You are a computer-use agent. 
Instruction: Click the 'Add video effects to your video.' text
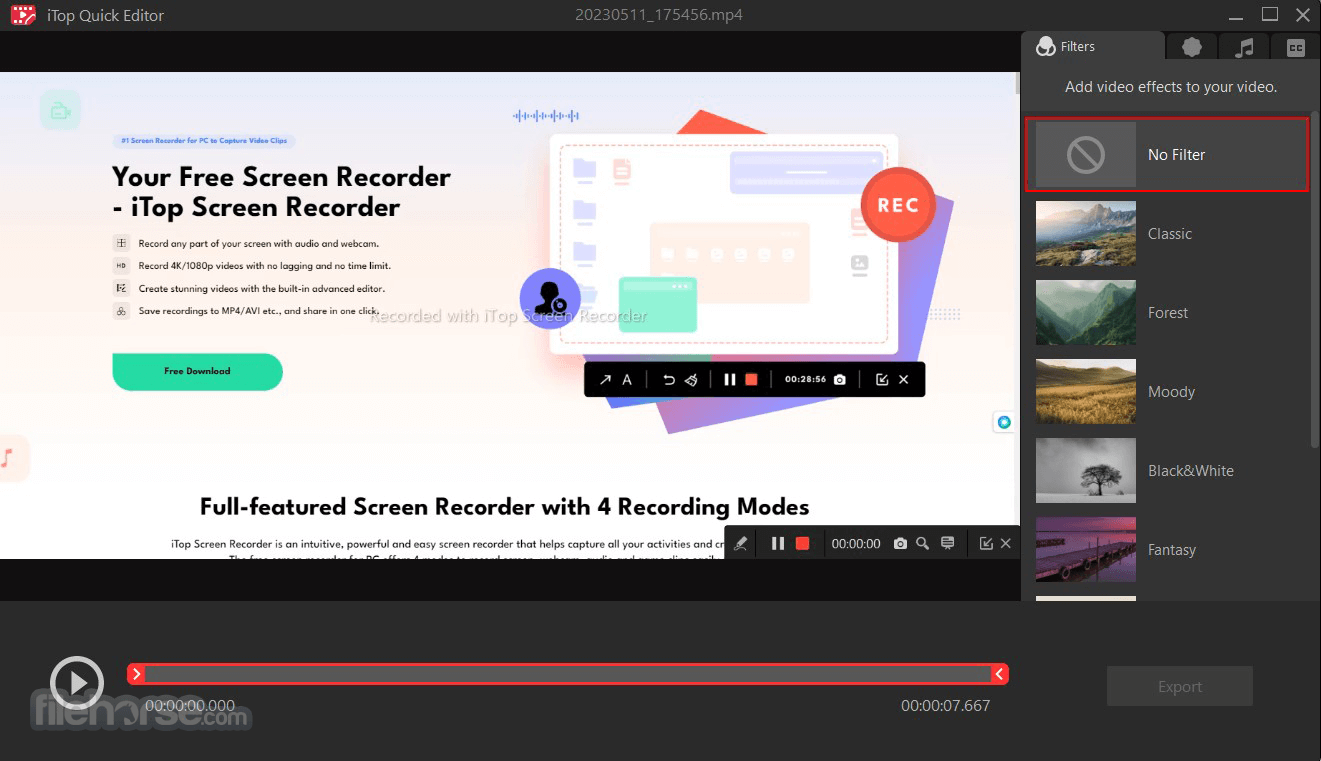coord(1171,87)
